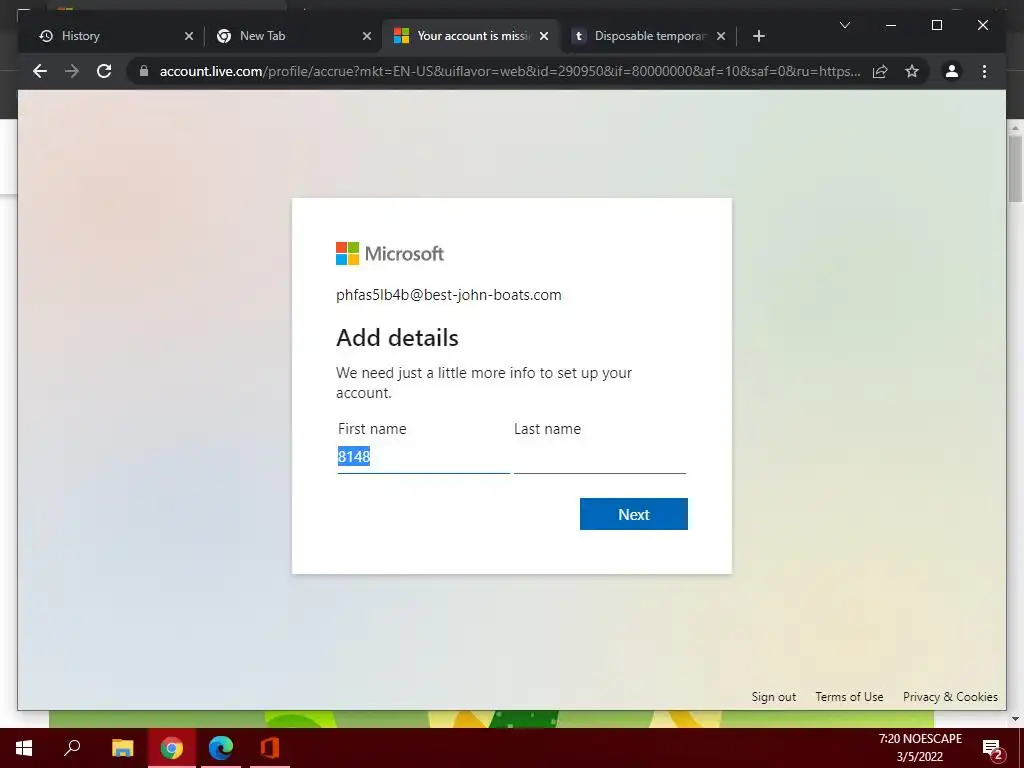Go back with the browser back arrow
The width and height of the screenshot is (1024, 768).
pos(40,71)
